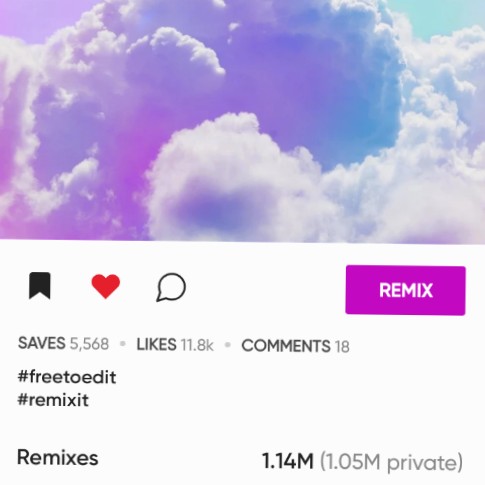The width and height of the screenshot is (485, 485).
Task: View the 5,568 saves count
Action: pyautogui.click(x=89, y=344)
